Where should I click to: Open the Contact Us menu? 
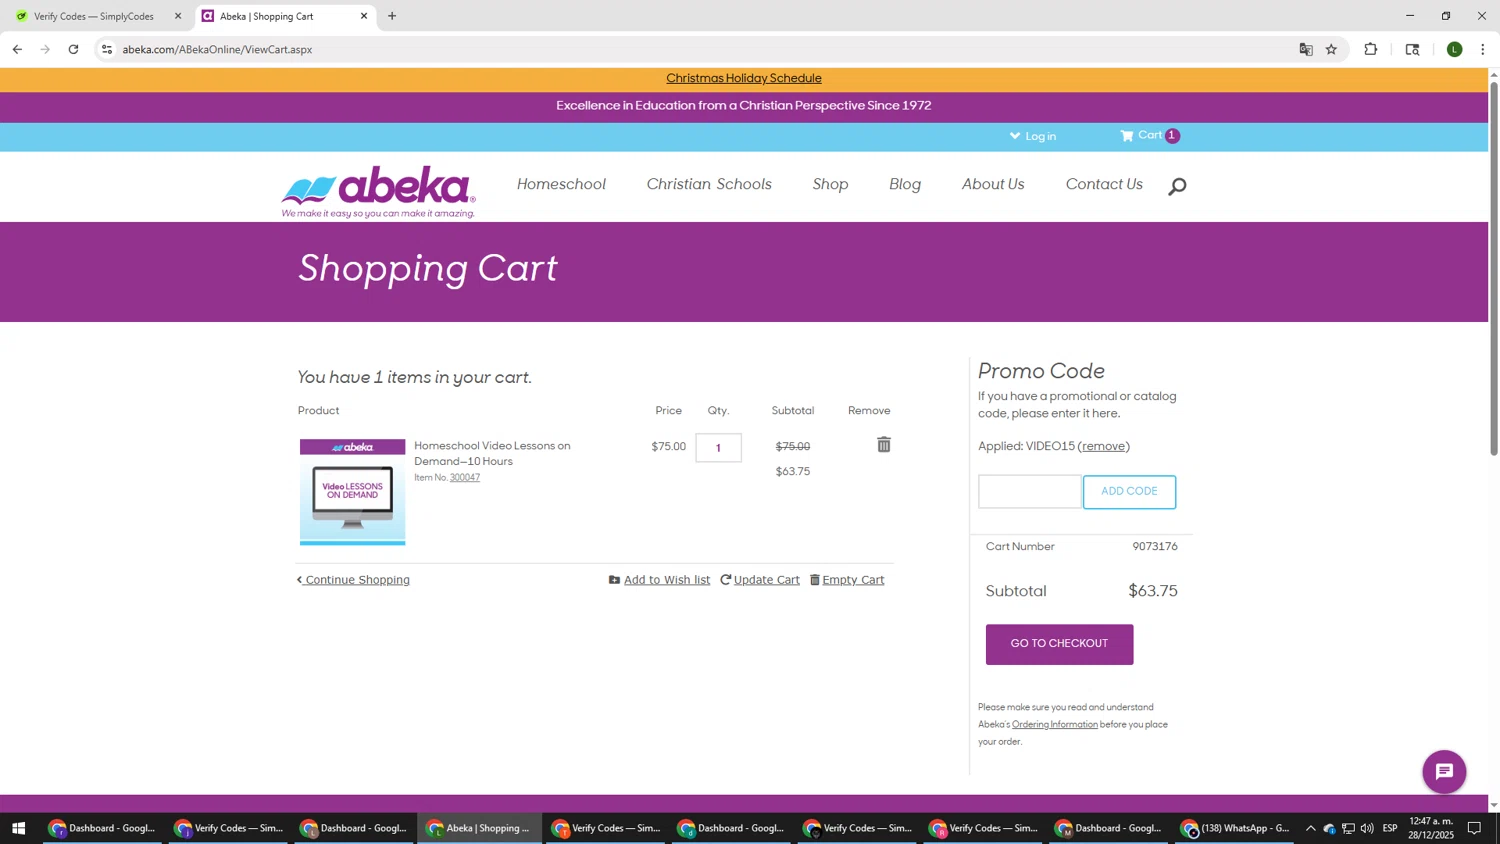(1104, 185)
